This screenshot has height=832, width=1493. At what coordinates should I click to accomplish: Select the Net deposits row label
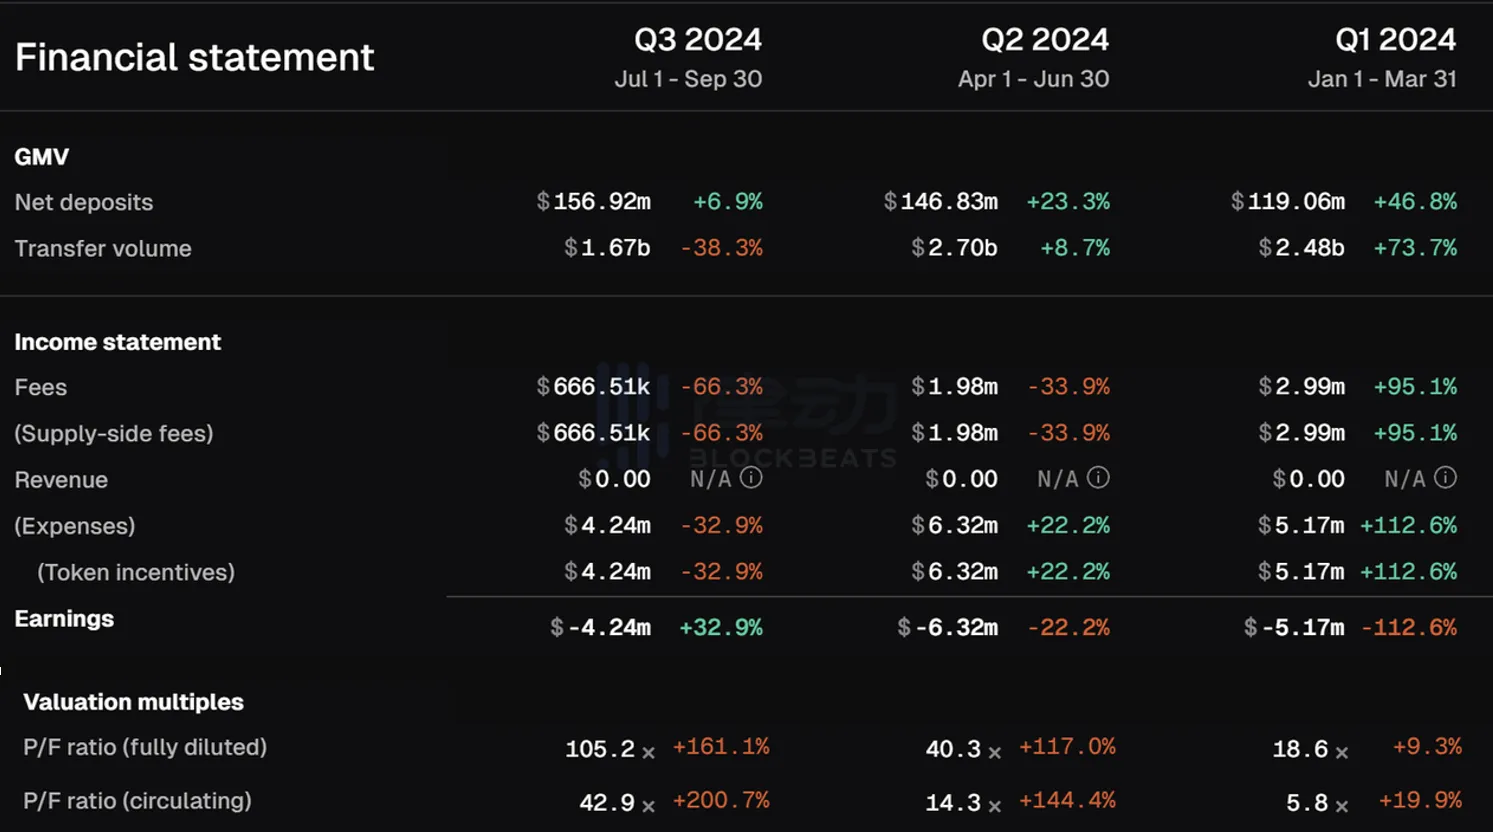[x=84, y=202]
